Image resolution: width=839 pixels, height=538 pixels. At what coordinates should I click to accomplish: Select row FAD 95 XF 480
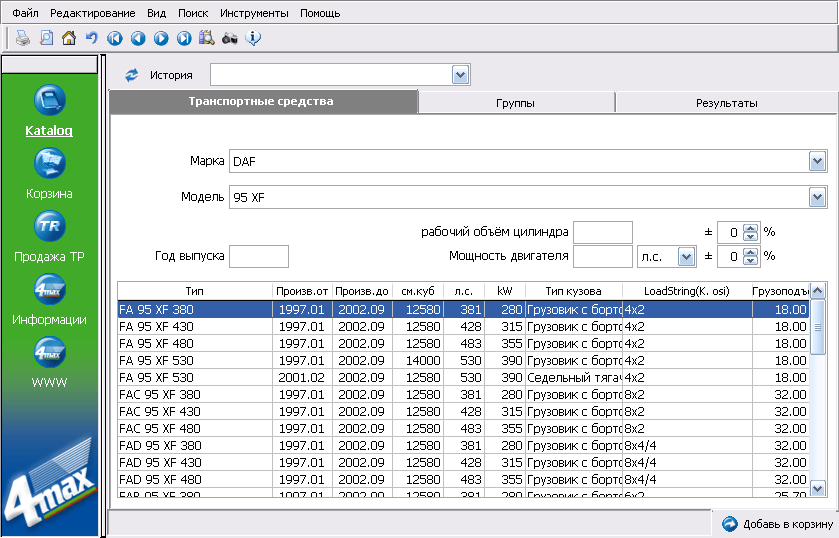pyautogui.click(x=463, y=480)
